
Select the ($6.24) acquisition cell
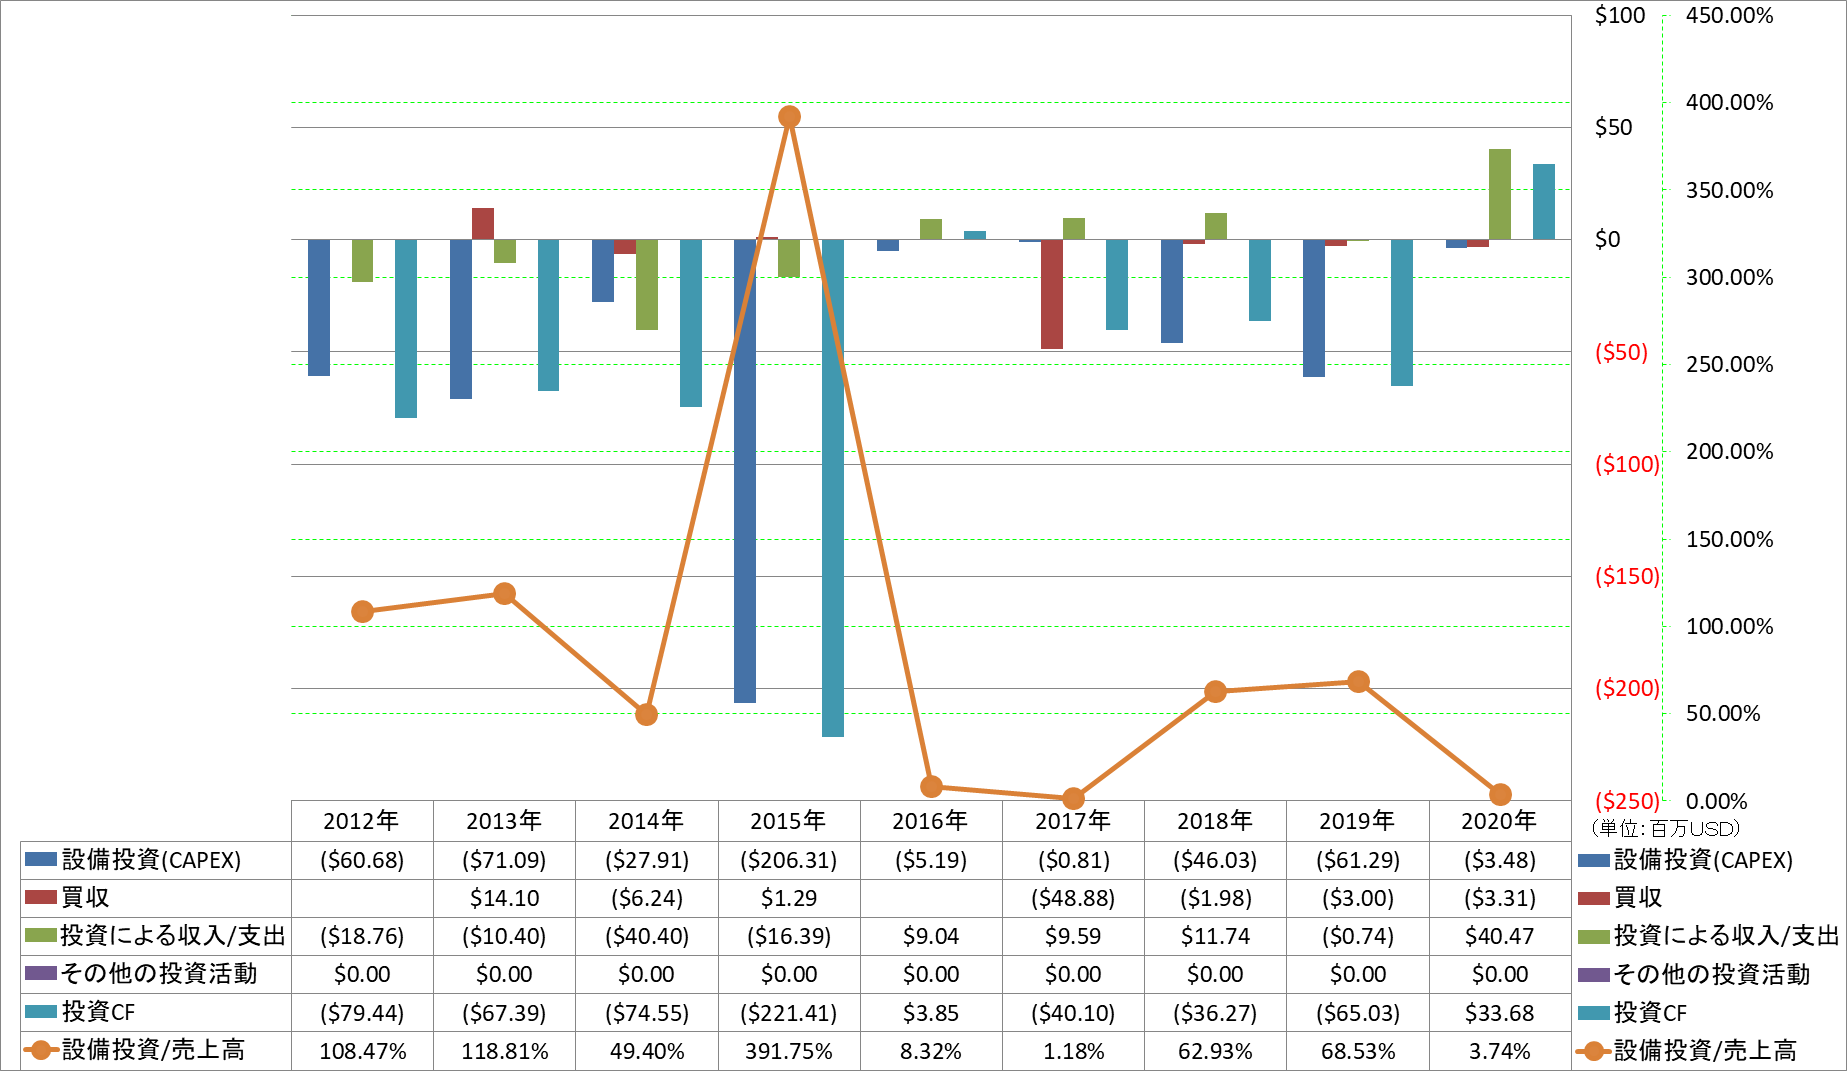[646, 898]
